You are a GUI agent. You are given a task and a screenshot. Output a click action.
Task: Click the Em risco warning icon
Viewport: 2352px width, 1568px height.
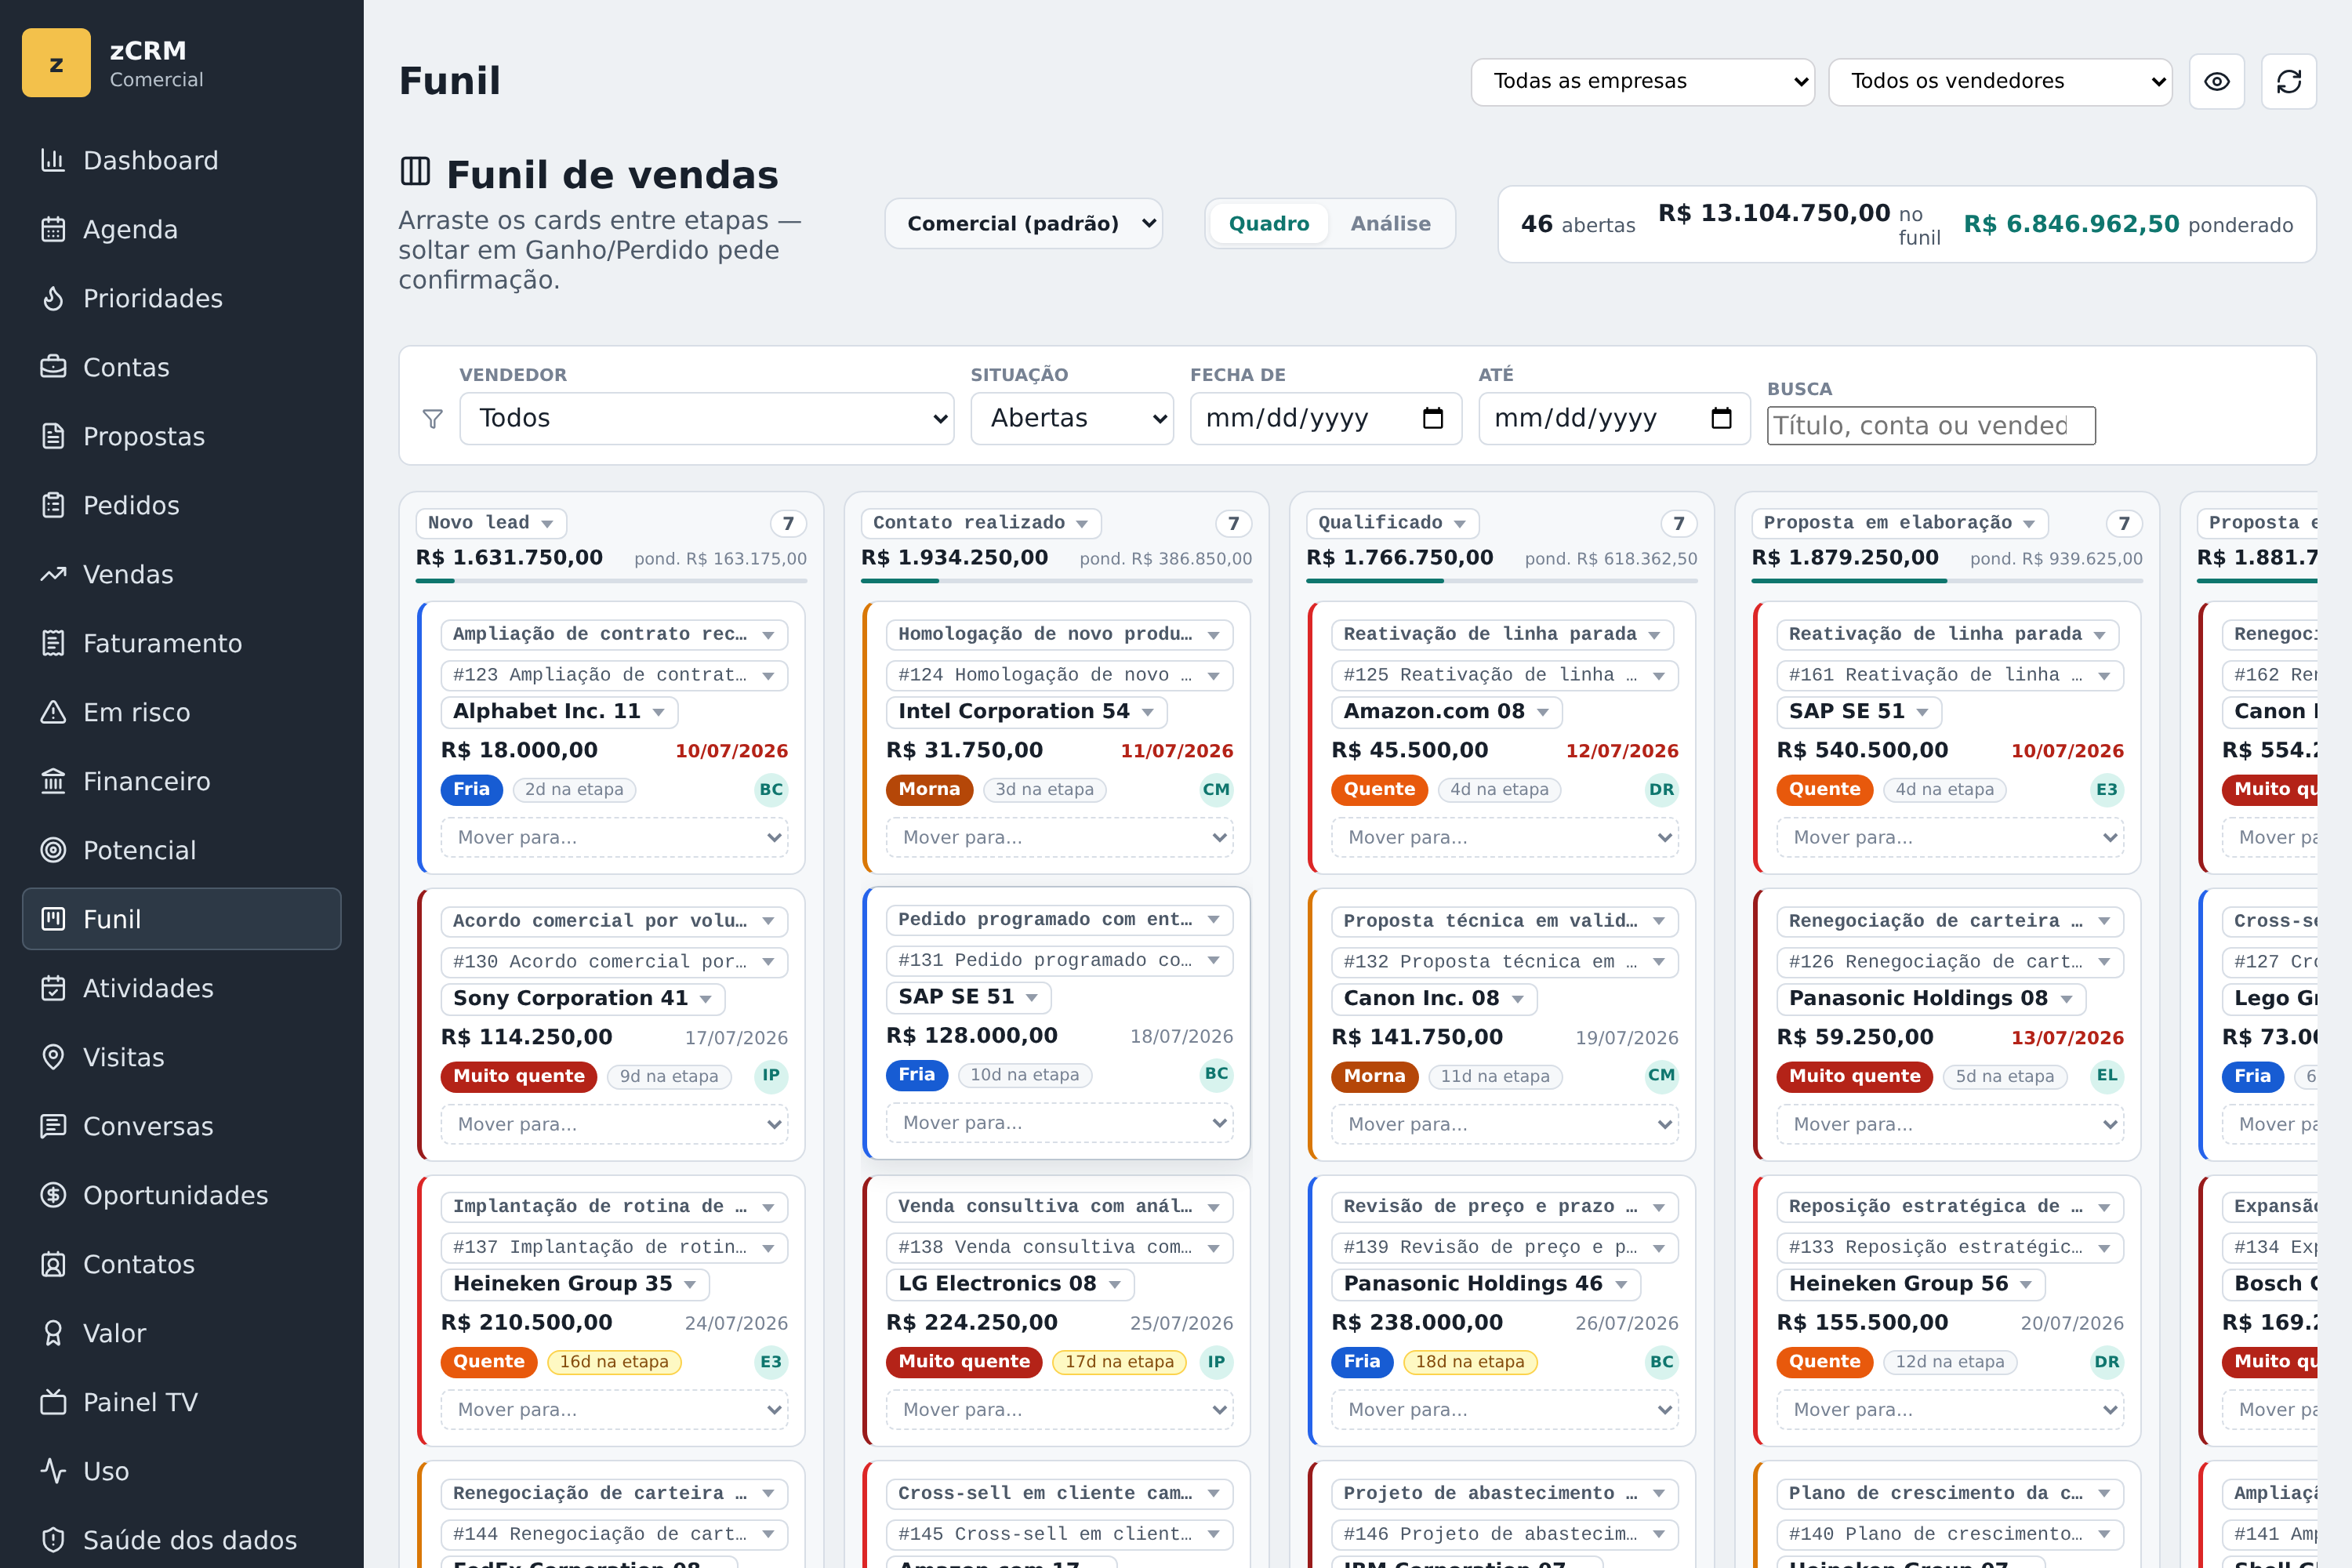(53, 712)
